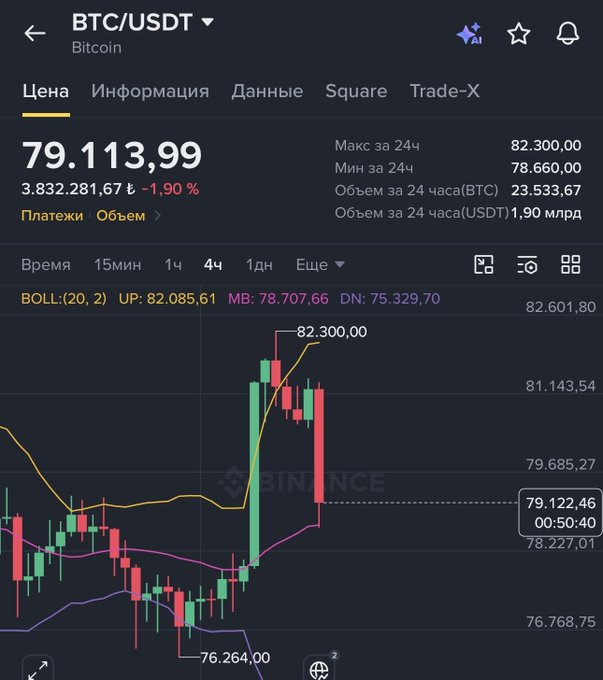Switch to the Цена tab
This screenshot has height=680, width=603.
46,92
